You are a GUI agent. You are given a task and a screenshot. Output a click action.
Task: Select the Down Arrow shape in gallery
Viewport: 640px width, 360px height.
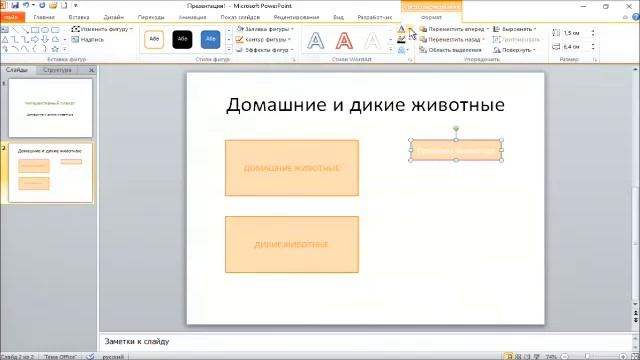(x=45, y=40)
